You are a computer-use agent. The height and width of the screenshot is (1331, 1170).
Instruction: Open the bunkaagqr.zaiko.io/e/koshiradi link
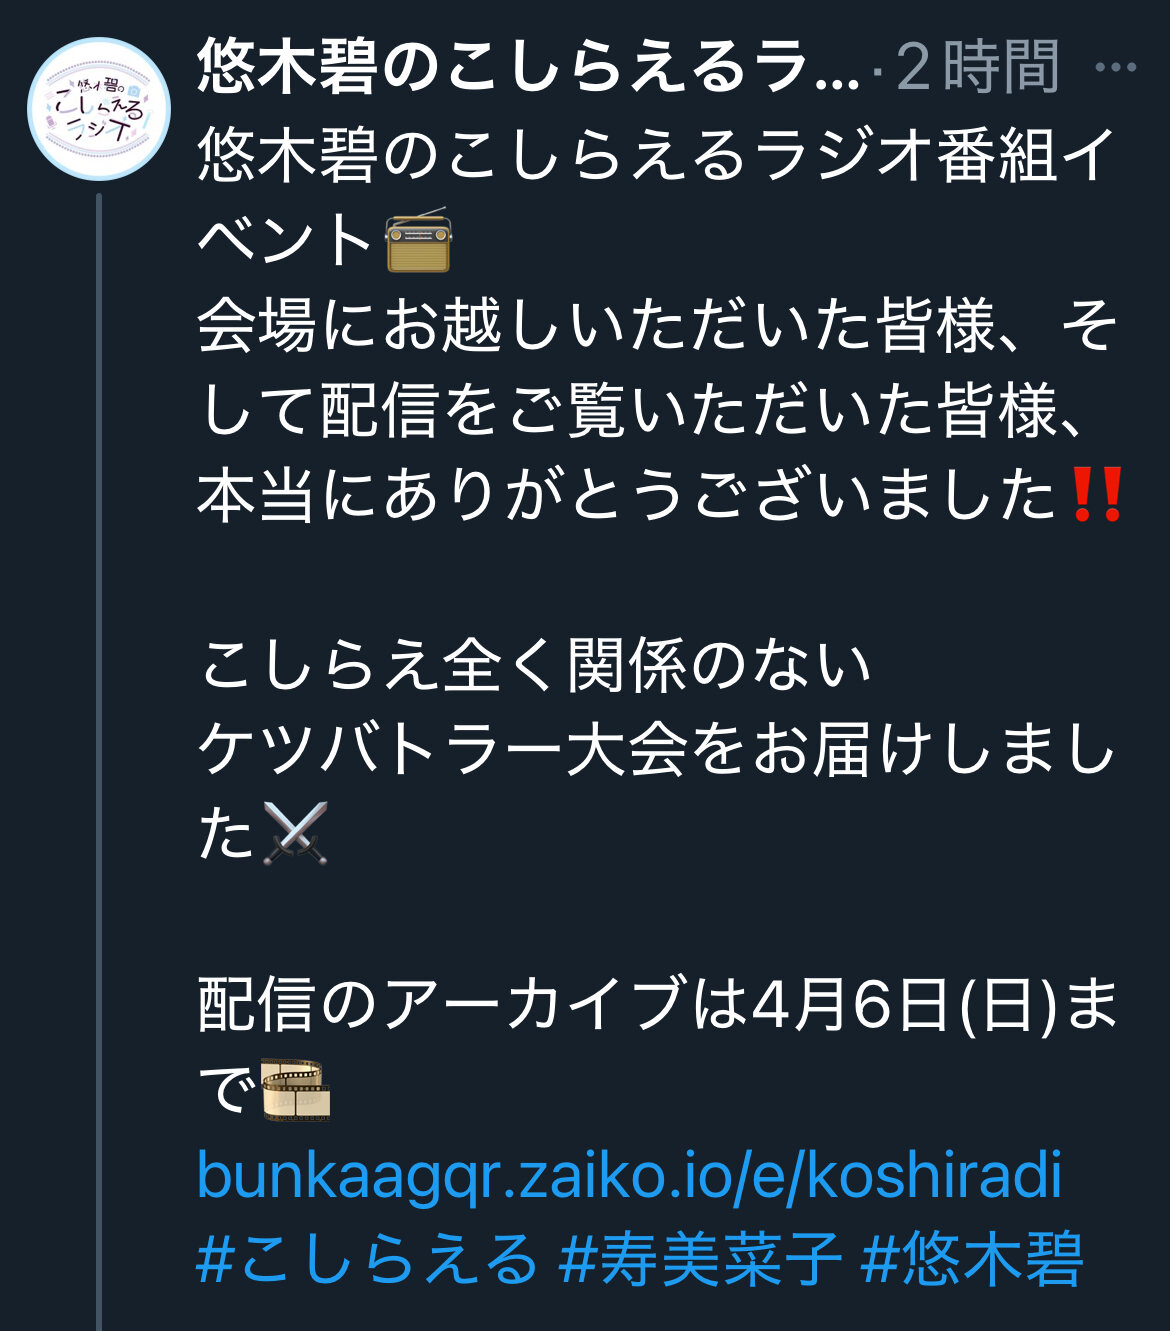(x=629, y=1175)
